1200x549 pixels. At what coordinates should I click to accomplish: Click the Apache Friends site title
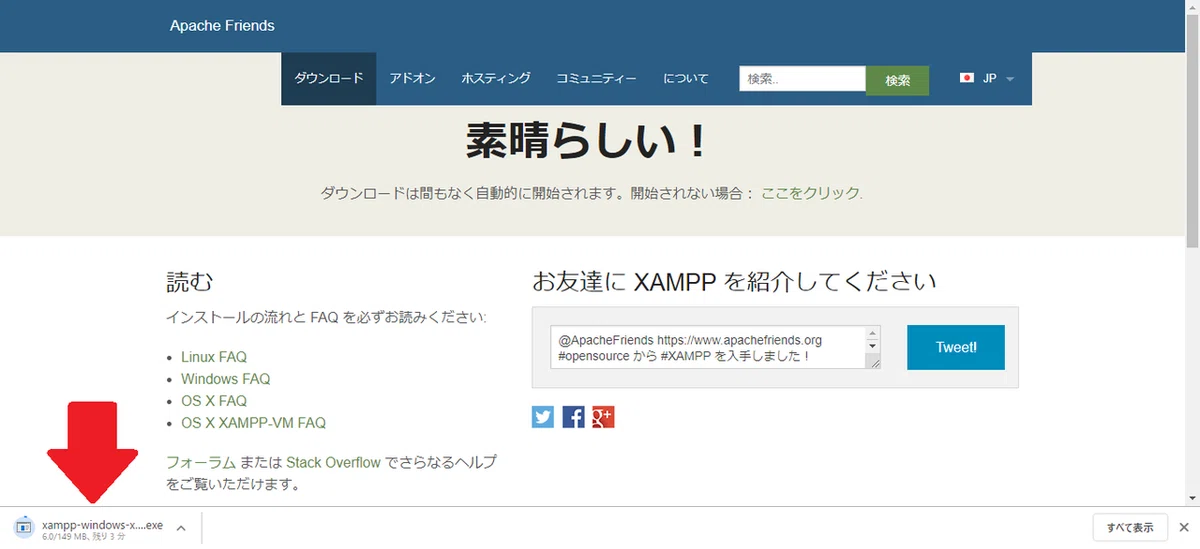(x=222, y=25)
